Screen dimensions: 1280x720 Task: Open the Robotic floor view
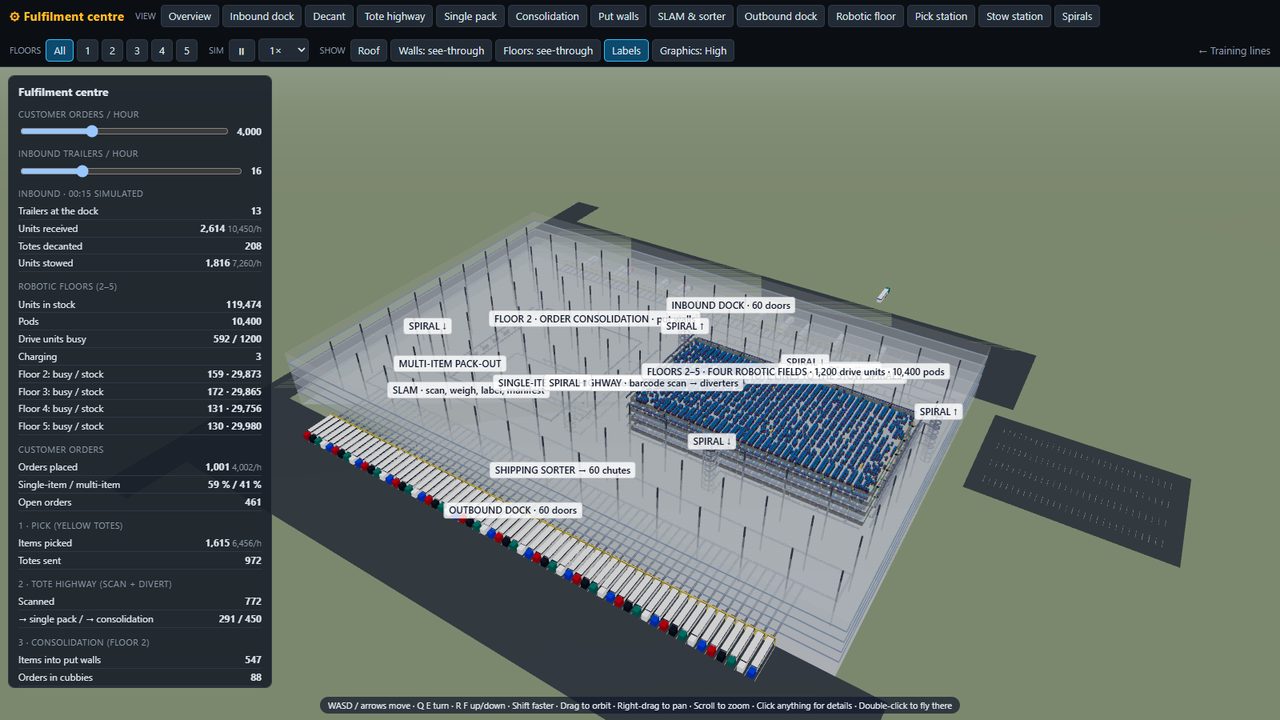click(866, 16)
